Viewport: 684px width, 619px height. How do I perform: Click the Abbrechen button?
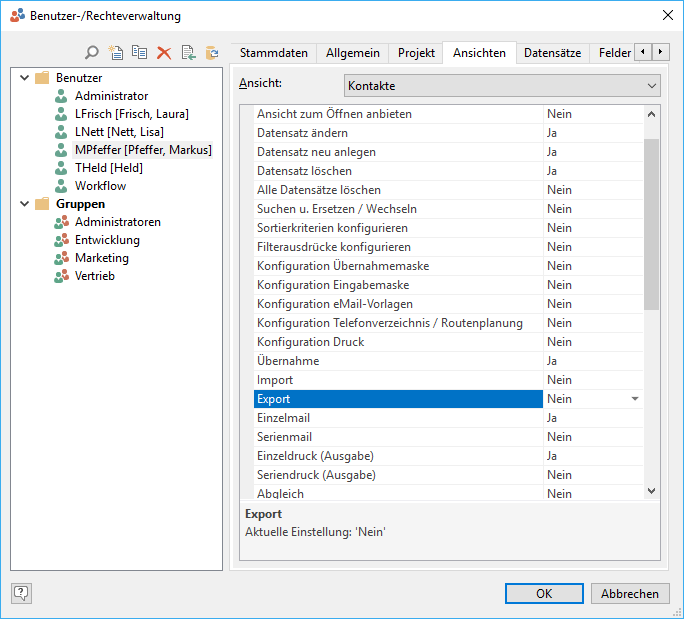[630, 593]
